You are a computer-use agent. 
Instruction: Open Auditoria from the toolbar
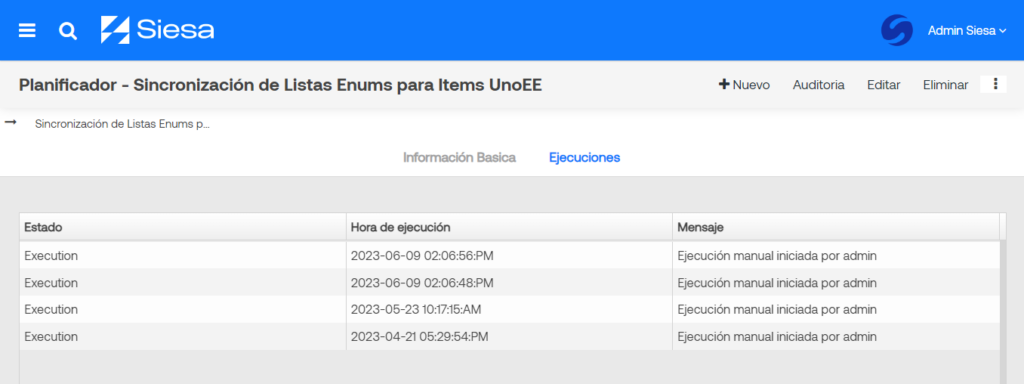818,85
